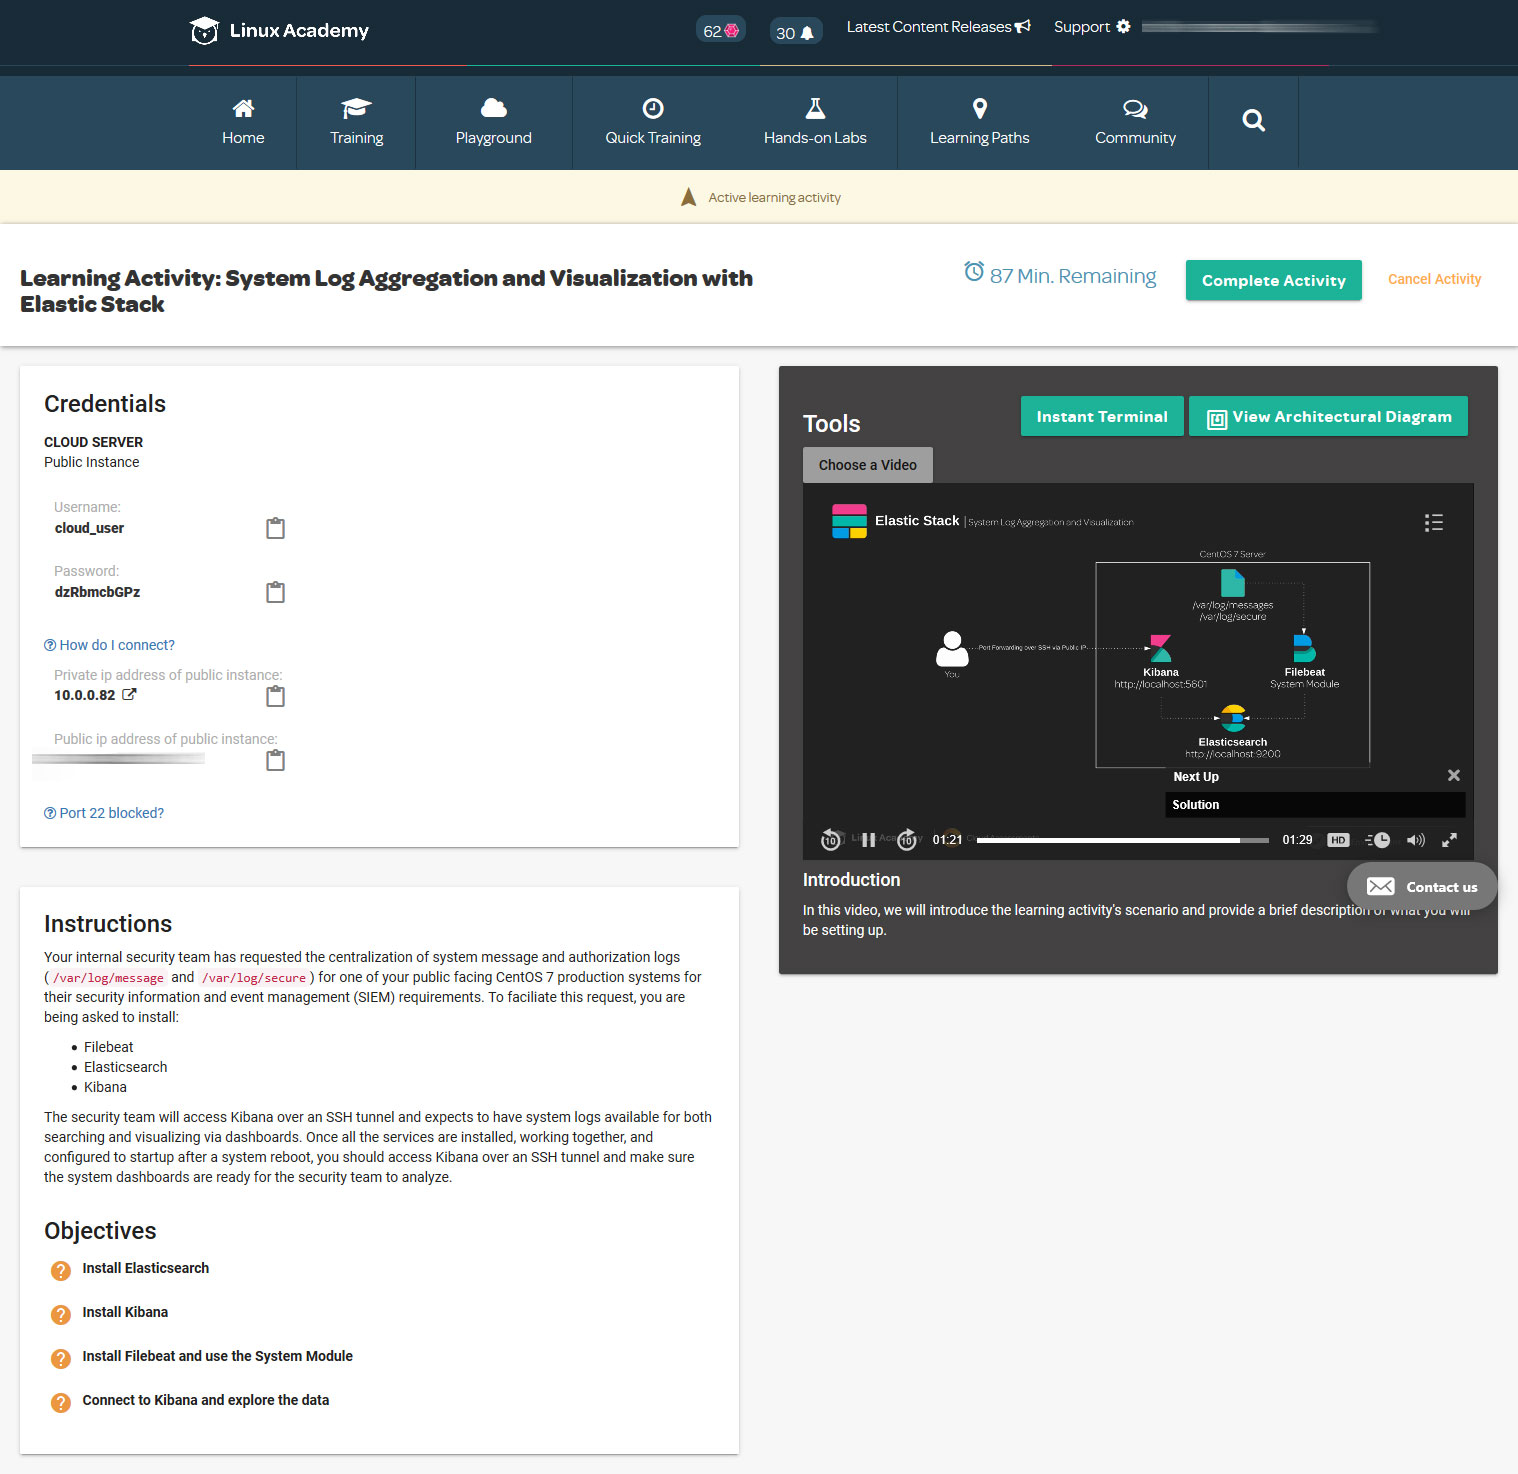The height and width of the screenshot is (1474, 1518).
Task: Open playback speed settings
Action: [x=1378, y=840]
